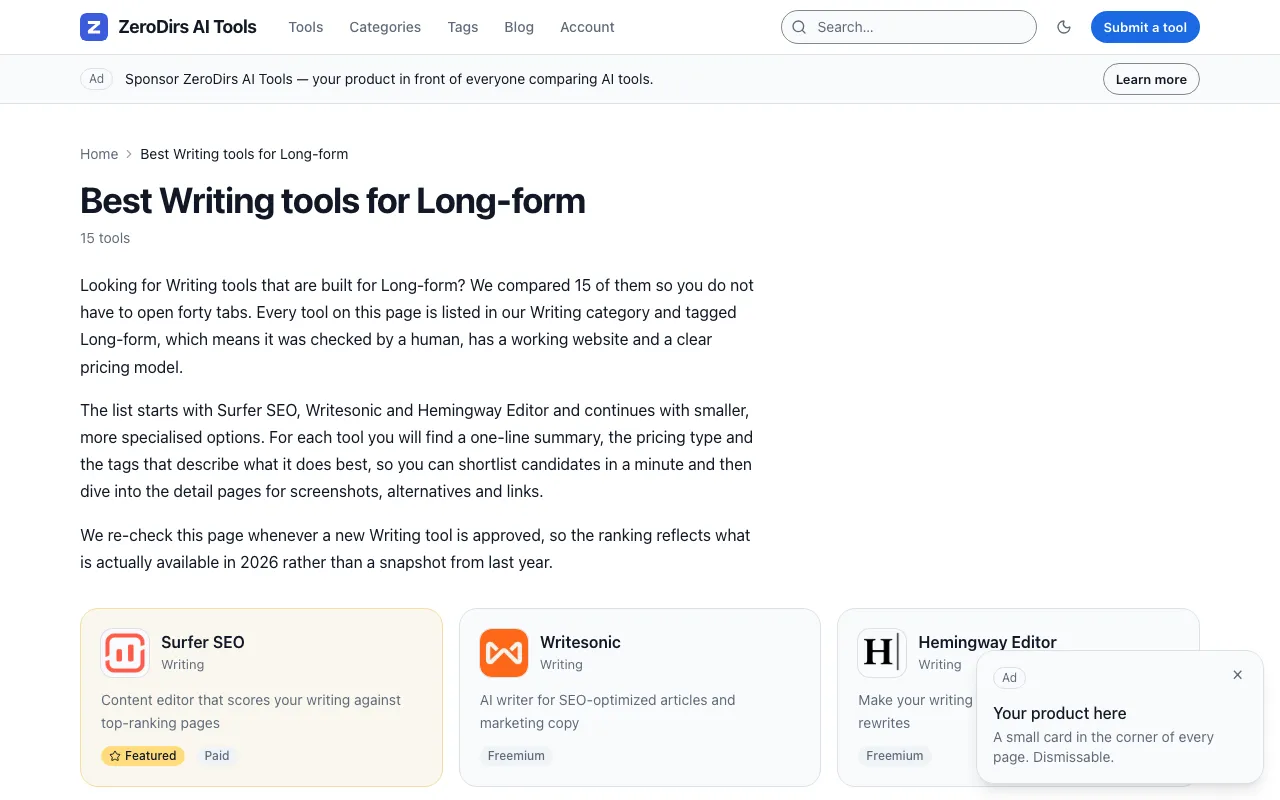
Task: Click the Writesonic description text
Action: pos(607,711)
